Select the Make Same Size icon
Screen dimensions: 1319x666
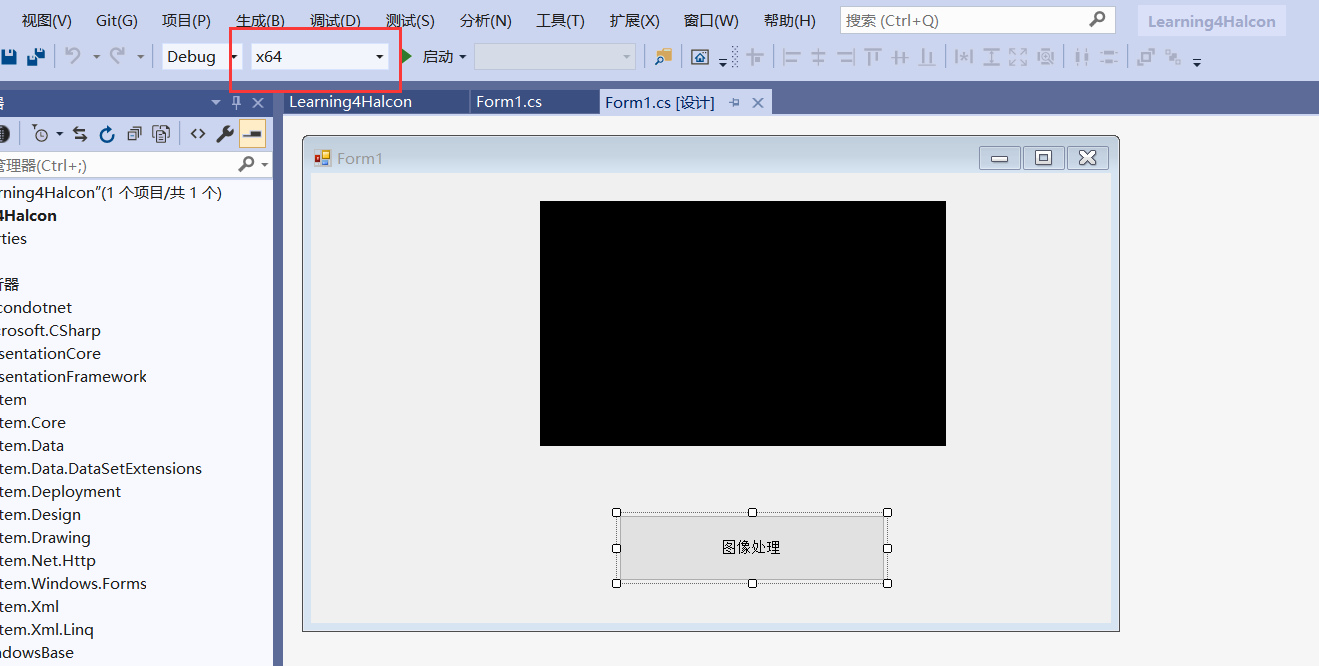[x=1018, y=57]
